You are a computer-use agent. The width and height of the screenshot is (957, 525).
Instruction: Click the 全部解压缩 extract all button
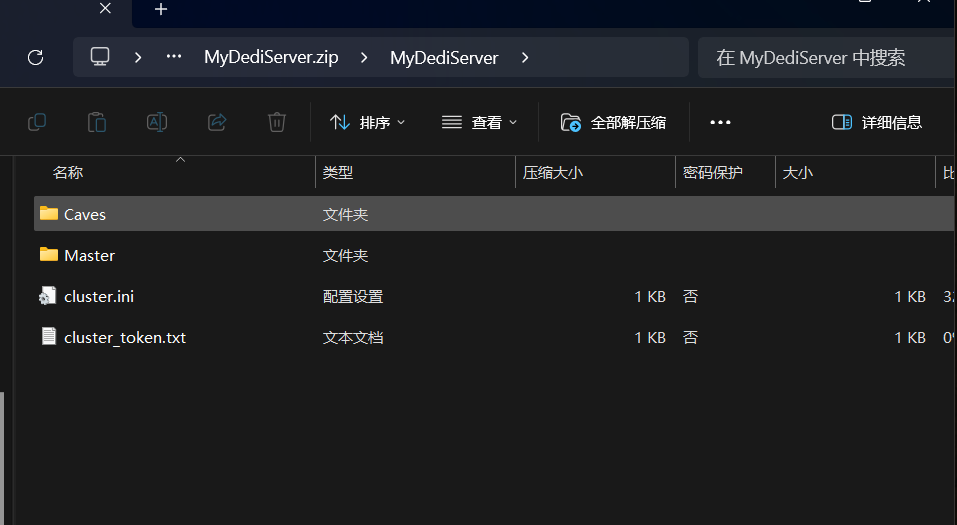pyautogui.click(x=613, y=122)
